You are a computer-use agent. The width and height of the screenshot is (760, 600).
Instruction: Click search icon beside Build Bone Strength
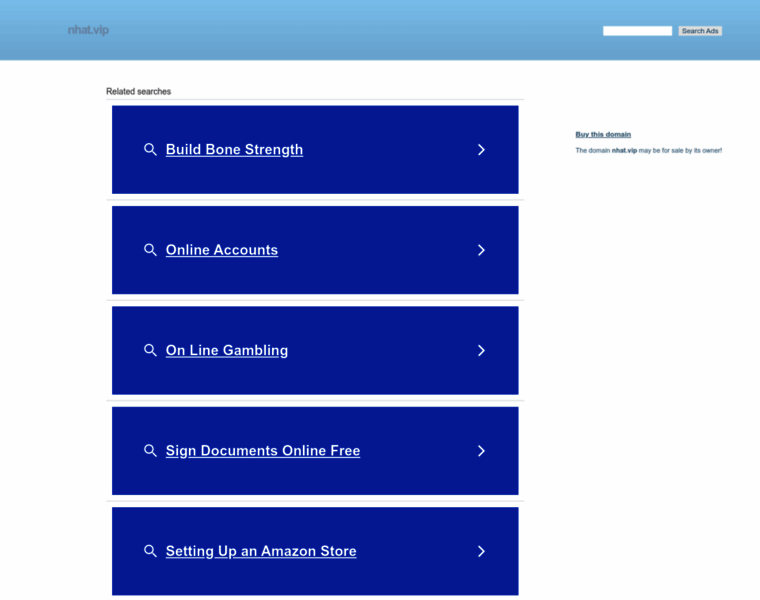pyautogui.click(x=150, y=150)
